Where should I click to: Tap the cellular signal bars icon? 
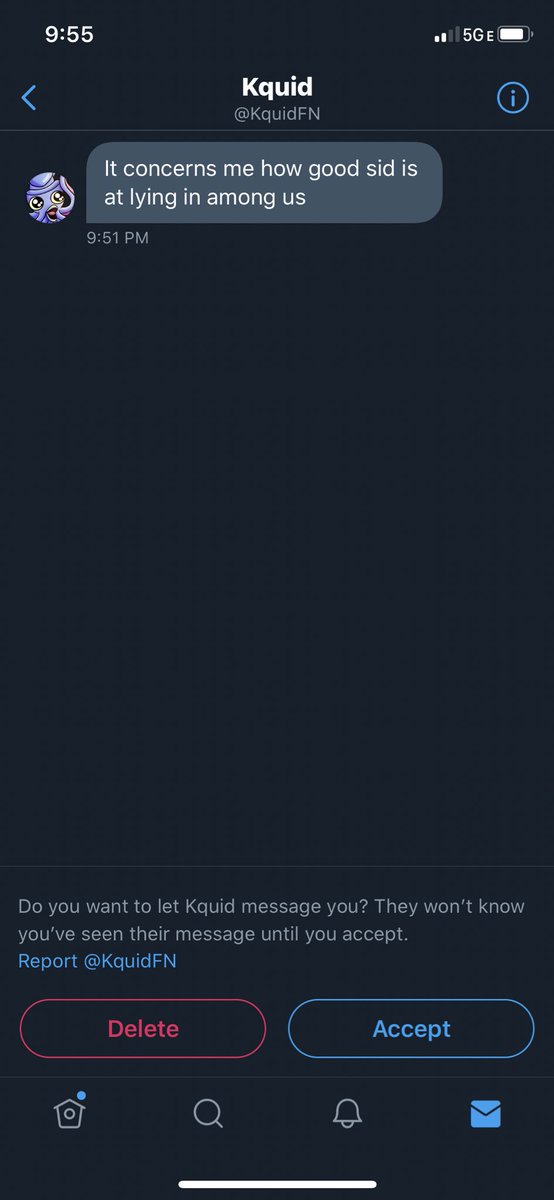(x=446, y=36)
